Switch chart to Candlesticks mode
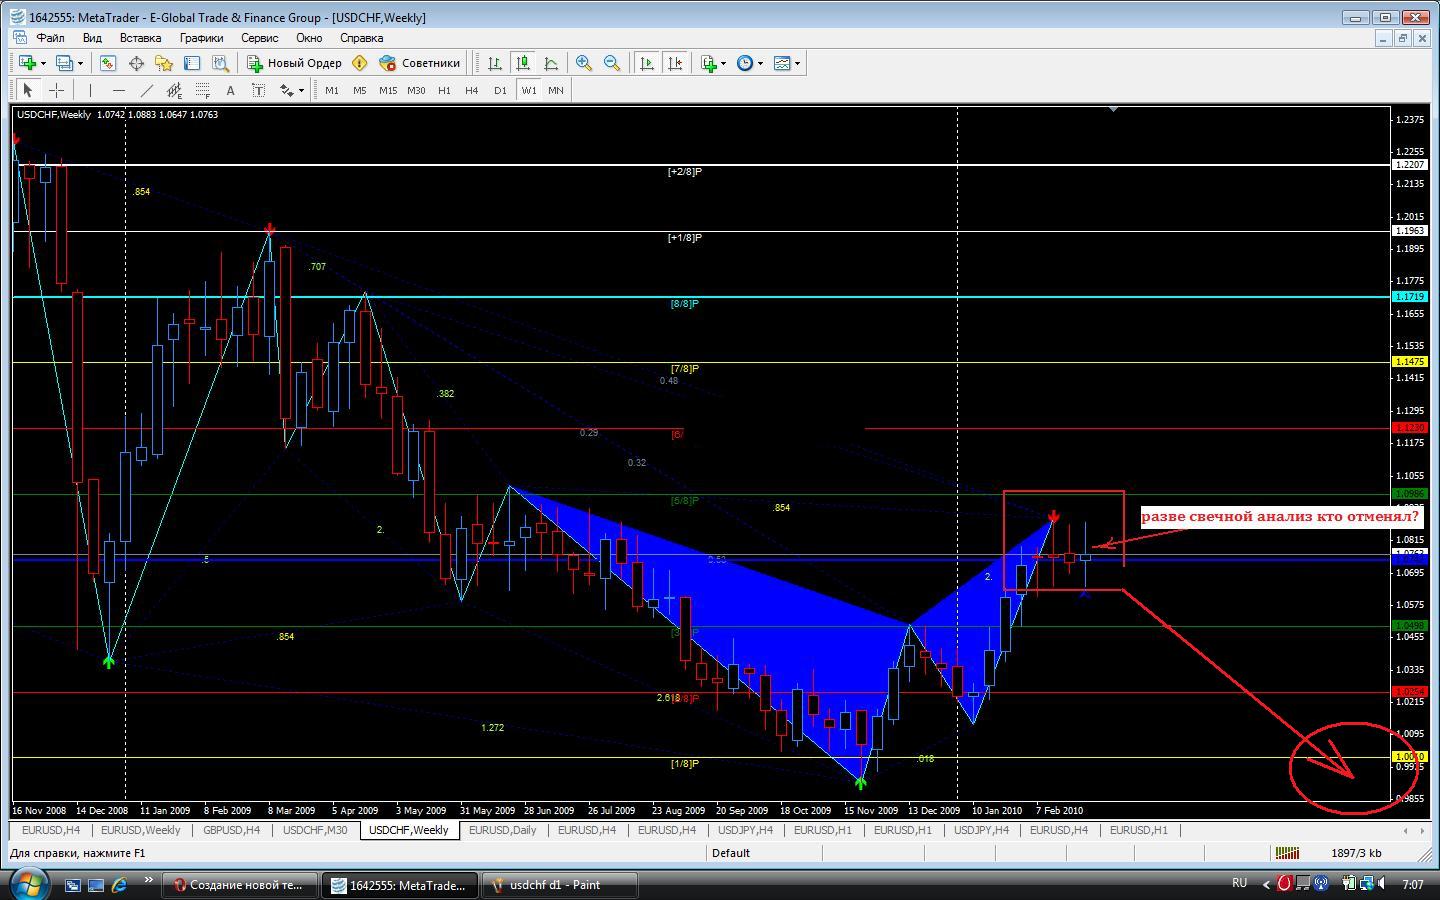The height and width of the screenshot is (900, 1440). [x=522, y=63]
